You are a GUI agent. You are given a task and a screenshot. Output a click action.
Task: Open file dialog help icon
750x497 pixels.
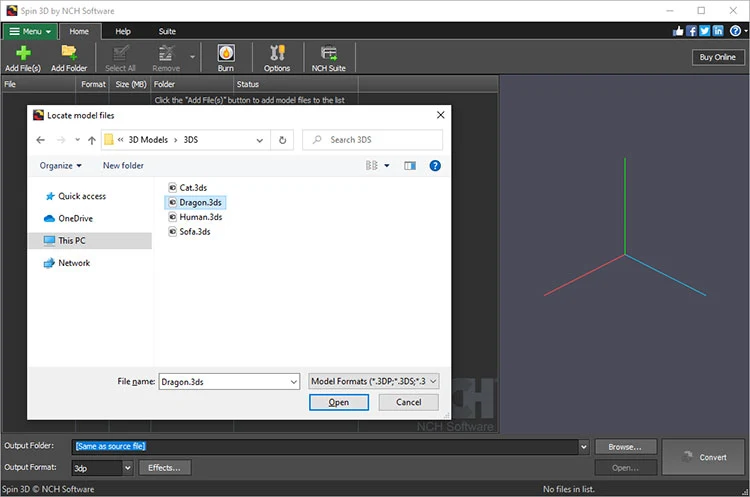tap(435, 166)
